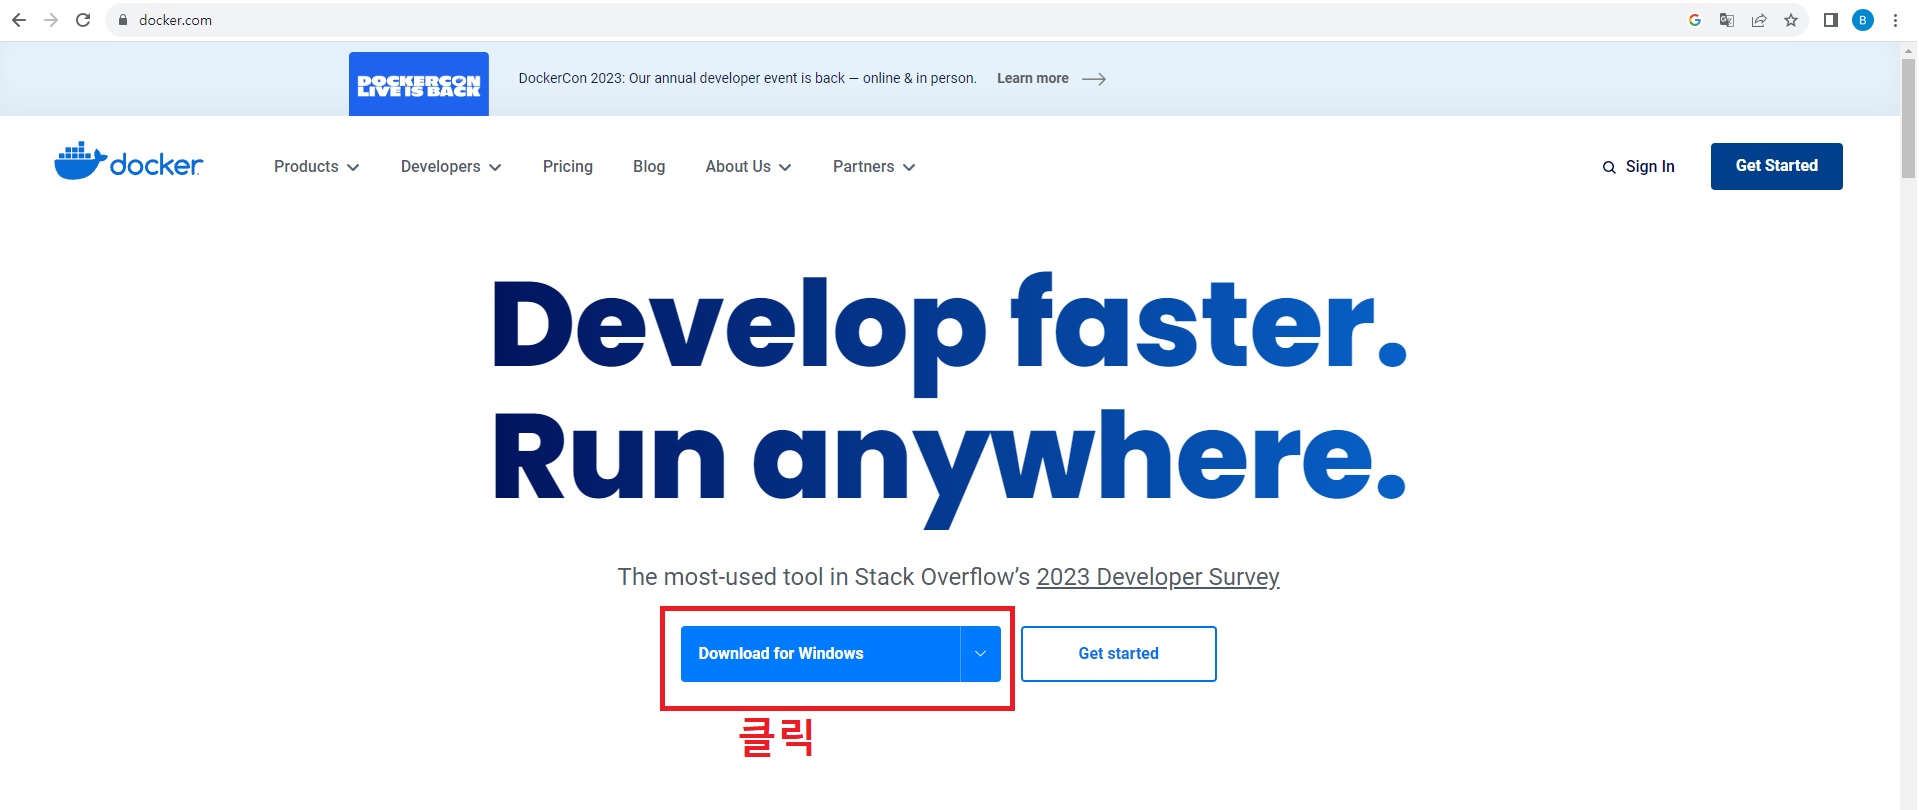Click the page vertical scrollbar thumb
This screenshot has width=1919, height=810.
(x=1909, y=118)
